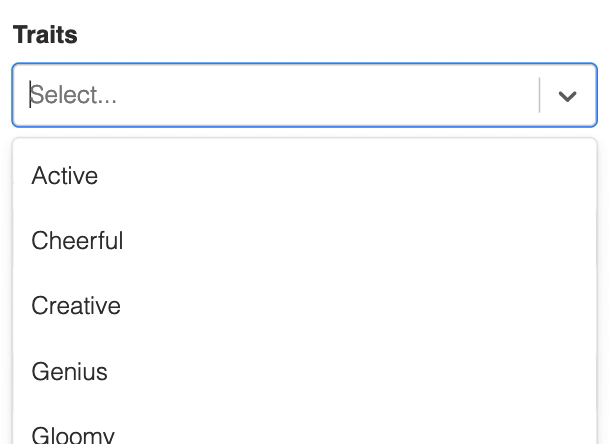Pick the Creative option
Viewport: 610px width, 444px height.
[x=76, y=306]
